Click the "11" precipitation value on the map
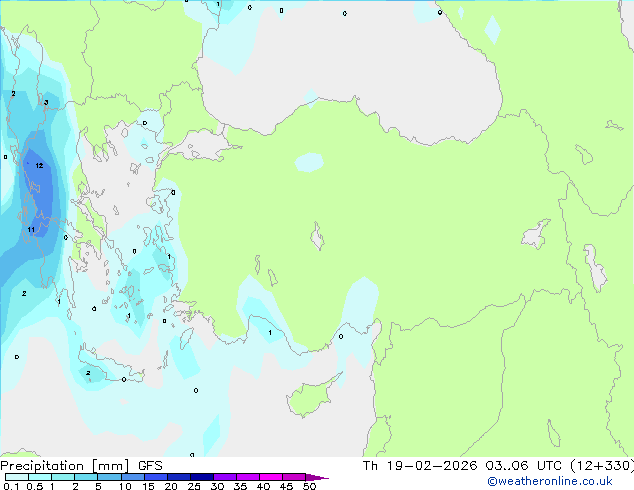This screenshot has height=490, width=634. click(31, 230)
